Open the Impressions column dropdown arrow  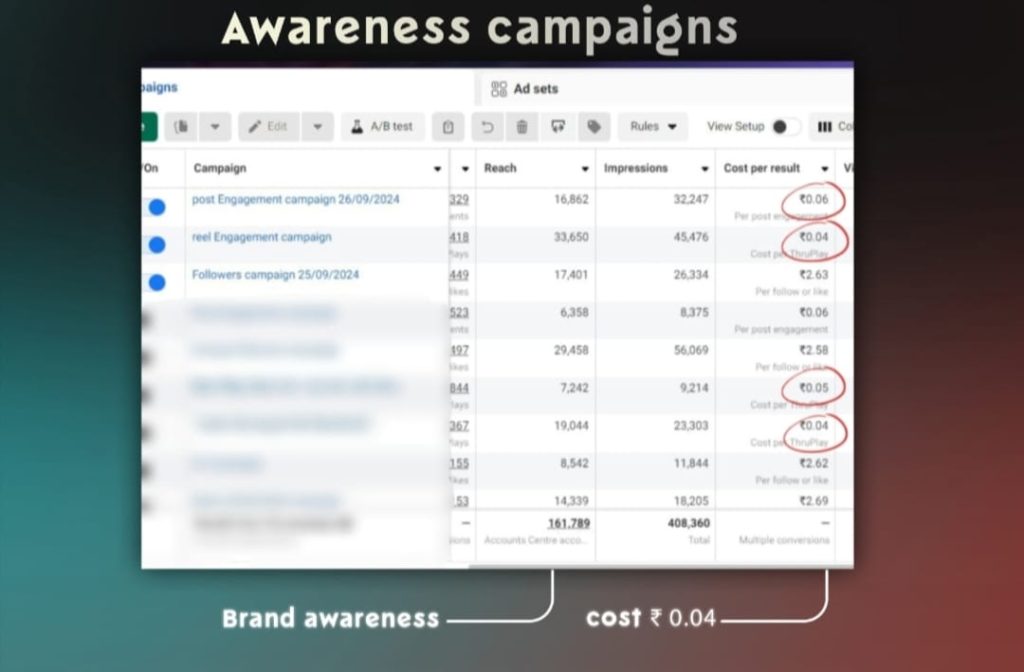coord(705,169)
